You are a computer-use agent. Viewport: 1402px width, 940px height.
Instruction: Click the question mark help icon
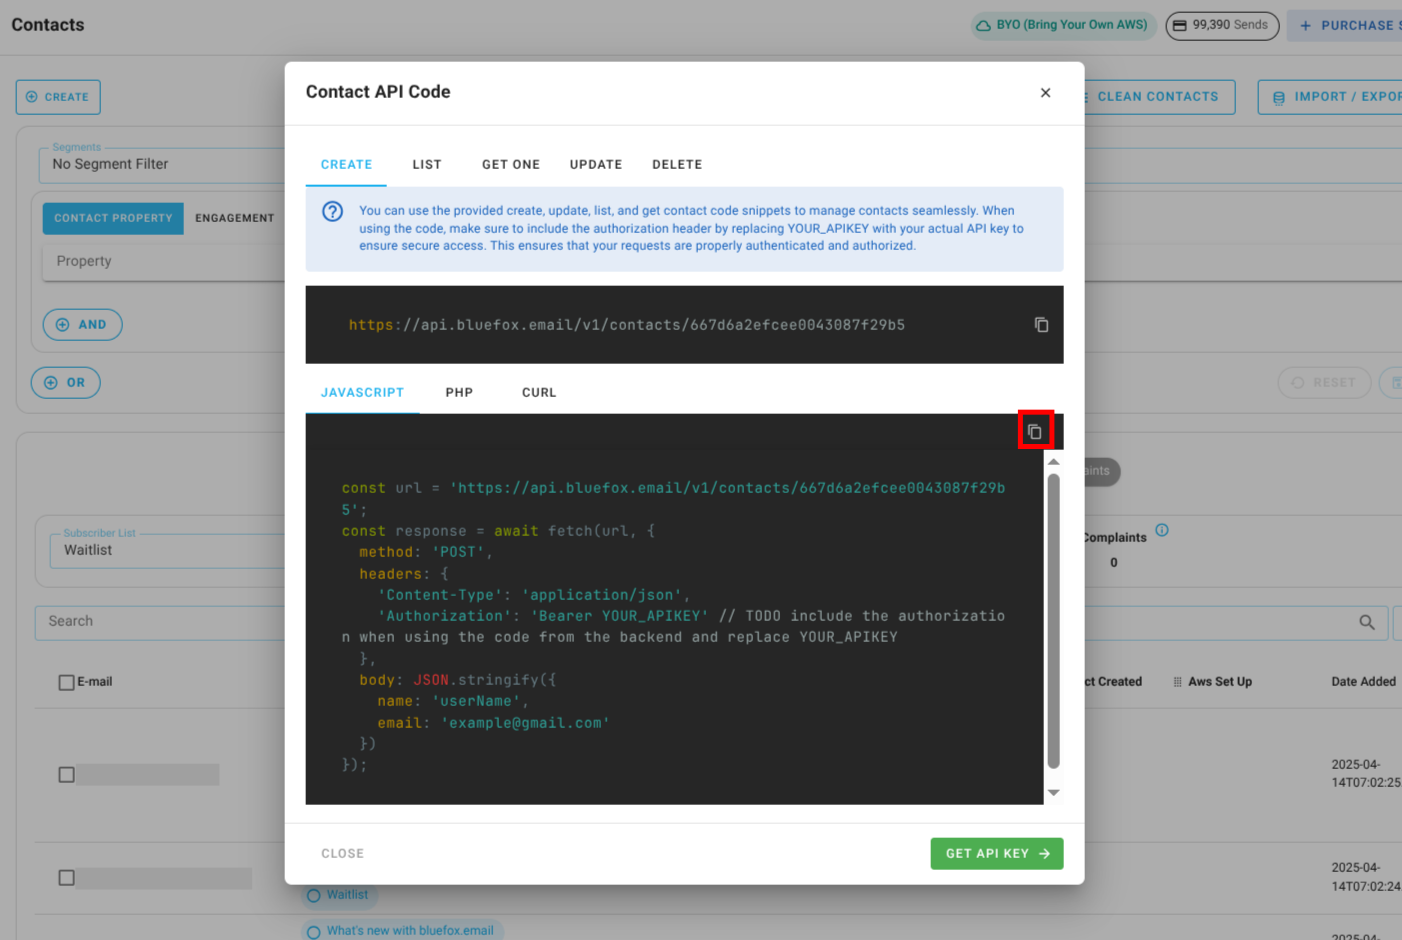pyautogui.click(x=331, y=211)
